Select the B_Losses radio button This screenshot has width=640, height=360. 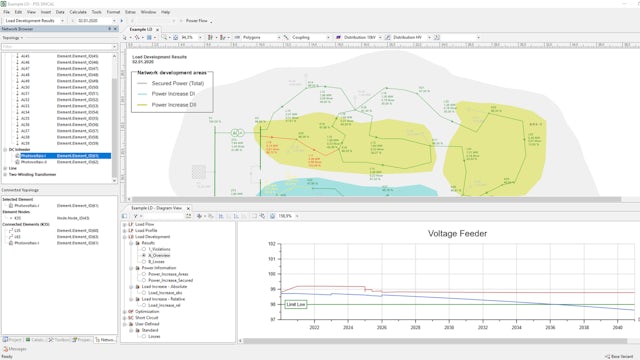click(144, 262)
